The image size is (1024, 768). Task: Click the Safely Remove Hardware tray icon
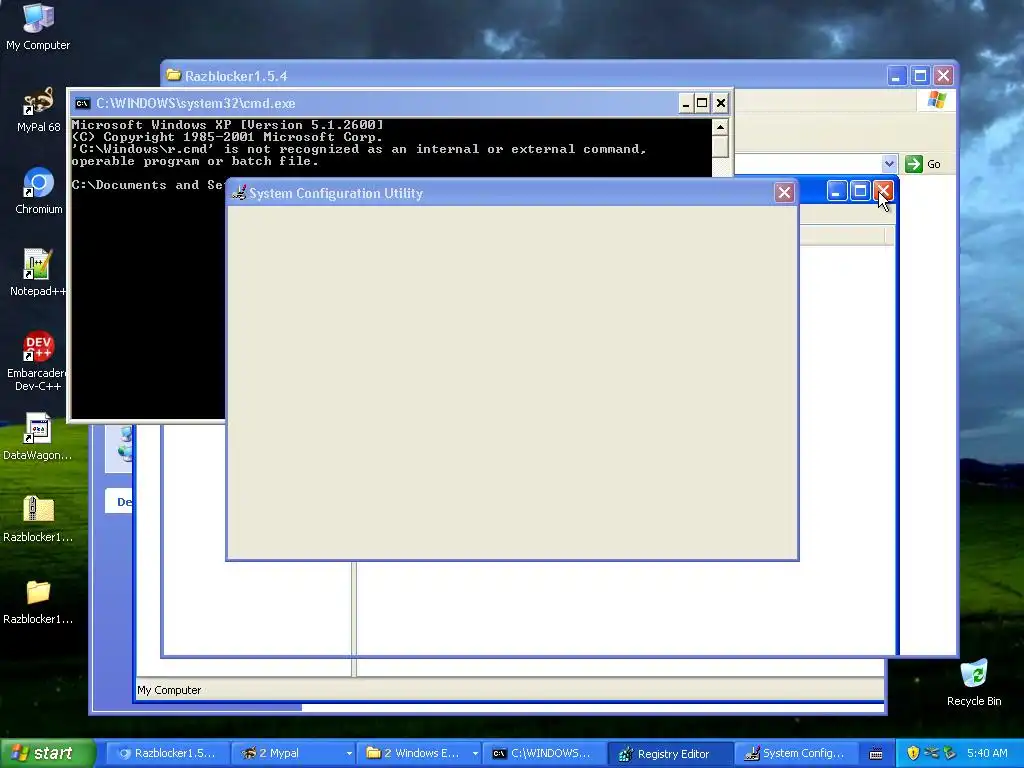(x=950, y=753)
